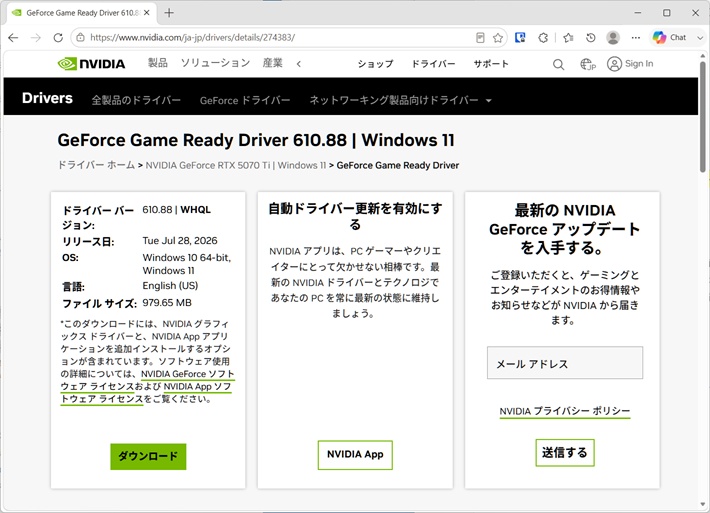Click the scrollbar down arrow
Screen dimensions: 710x513
pos(703,504)
